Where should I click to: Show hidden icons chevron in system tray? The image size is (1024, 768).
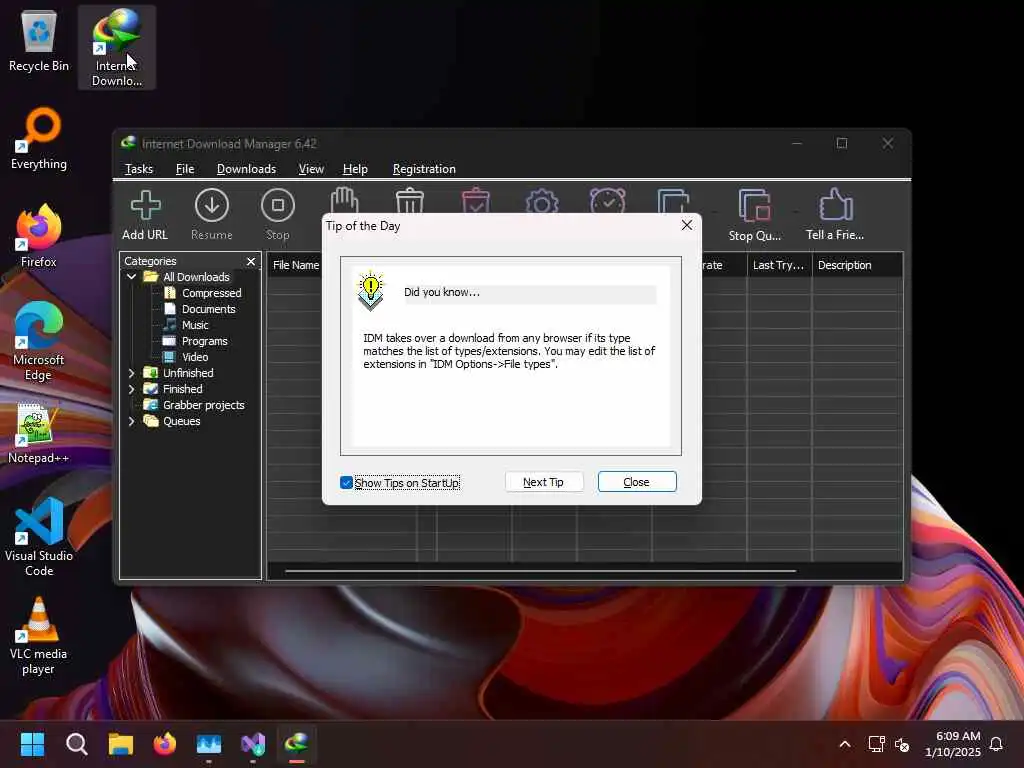coord(844,744)
